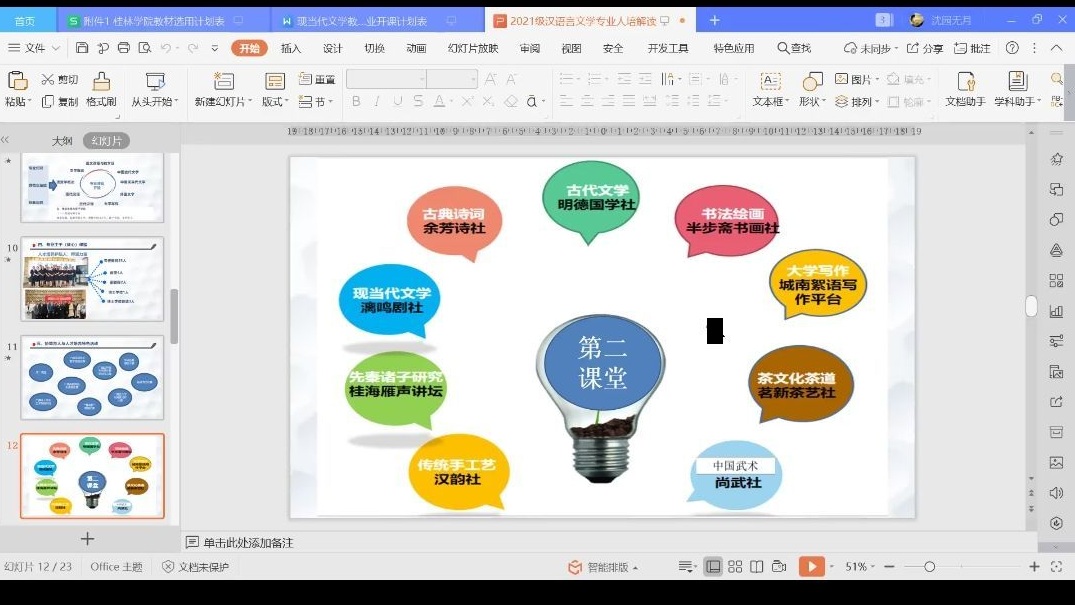This screenshot has width=1075, height=605.
Task: Start slideshow with orange play button
Action: 811,567
